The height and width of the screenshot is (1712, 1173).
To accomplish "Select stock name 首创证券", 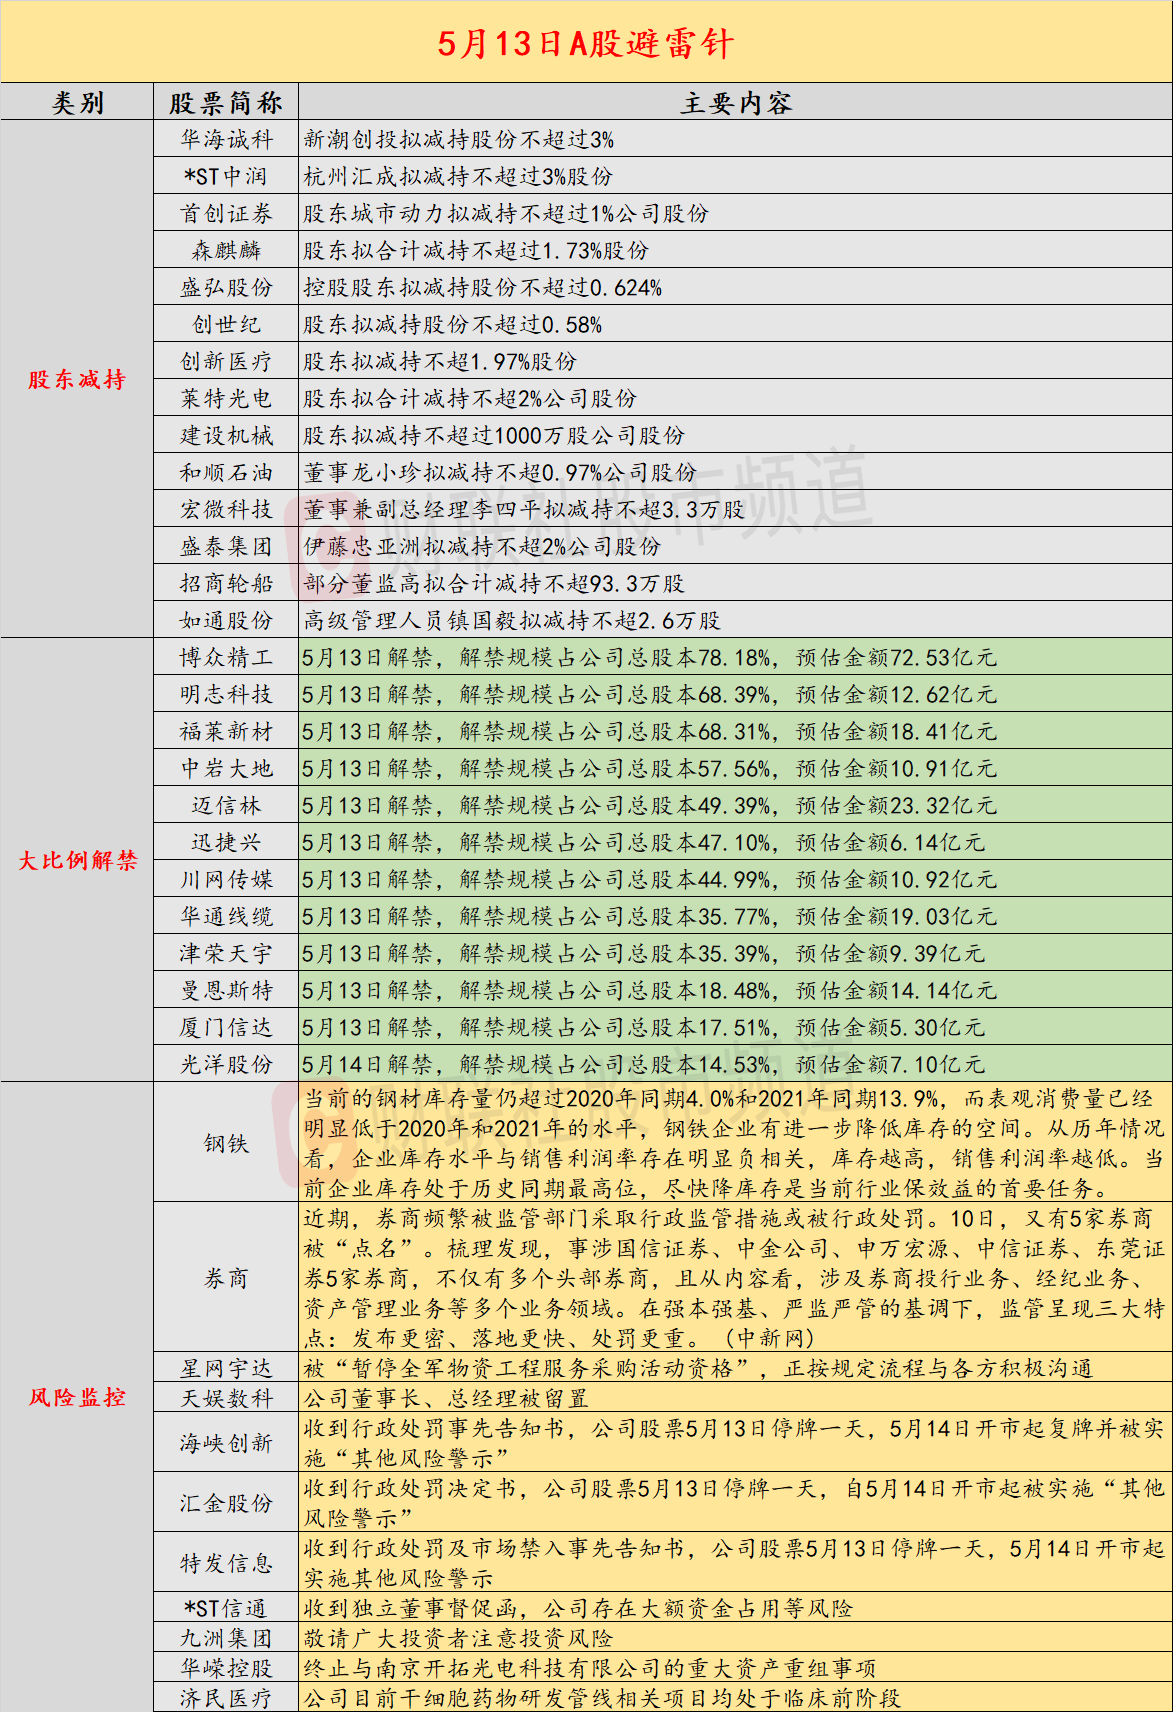I will pos(226,213).
